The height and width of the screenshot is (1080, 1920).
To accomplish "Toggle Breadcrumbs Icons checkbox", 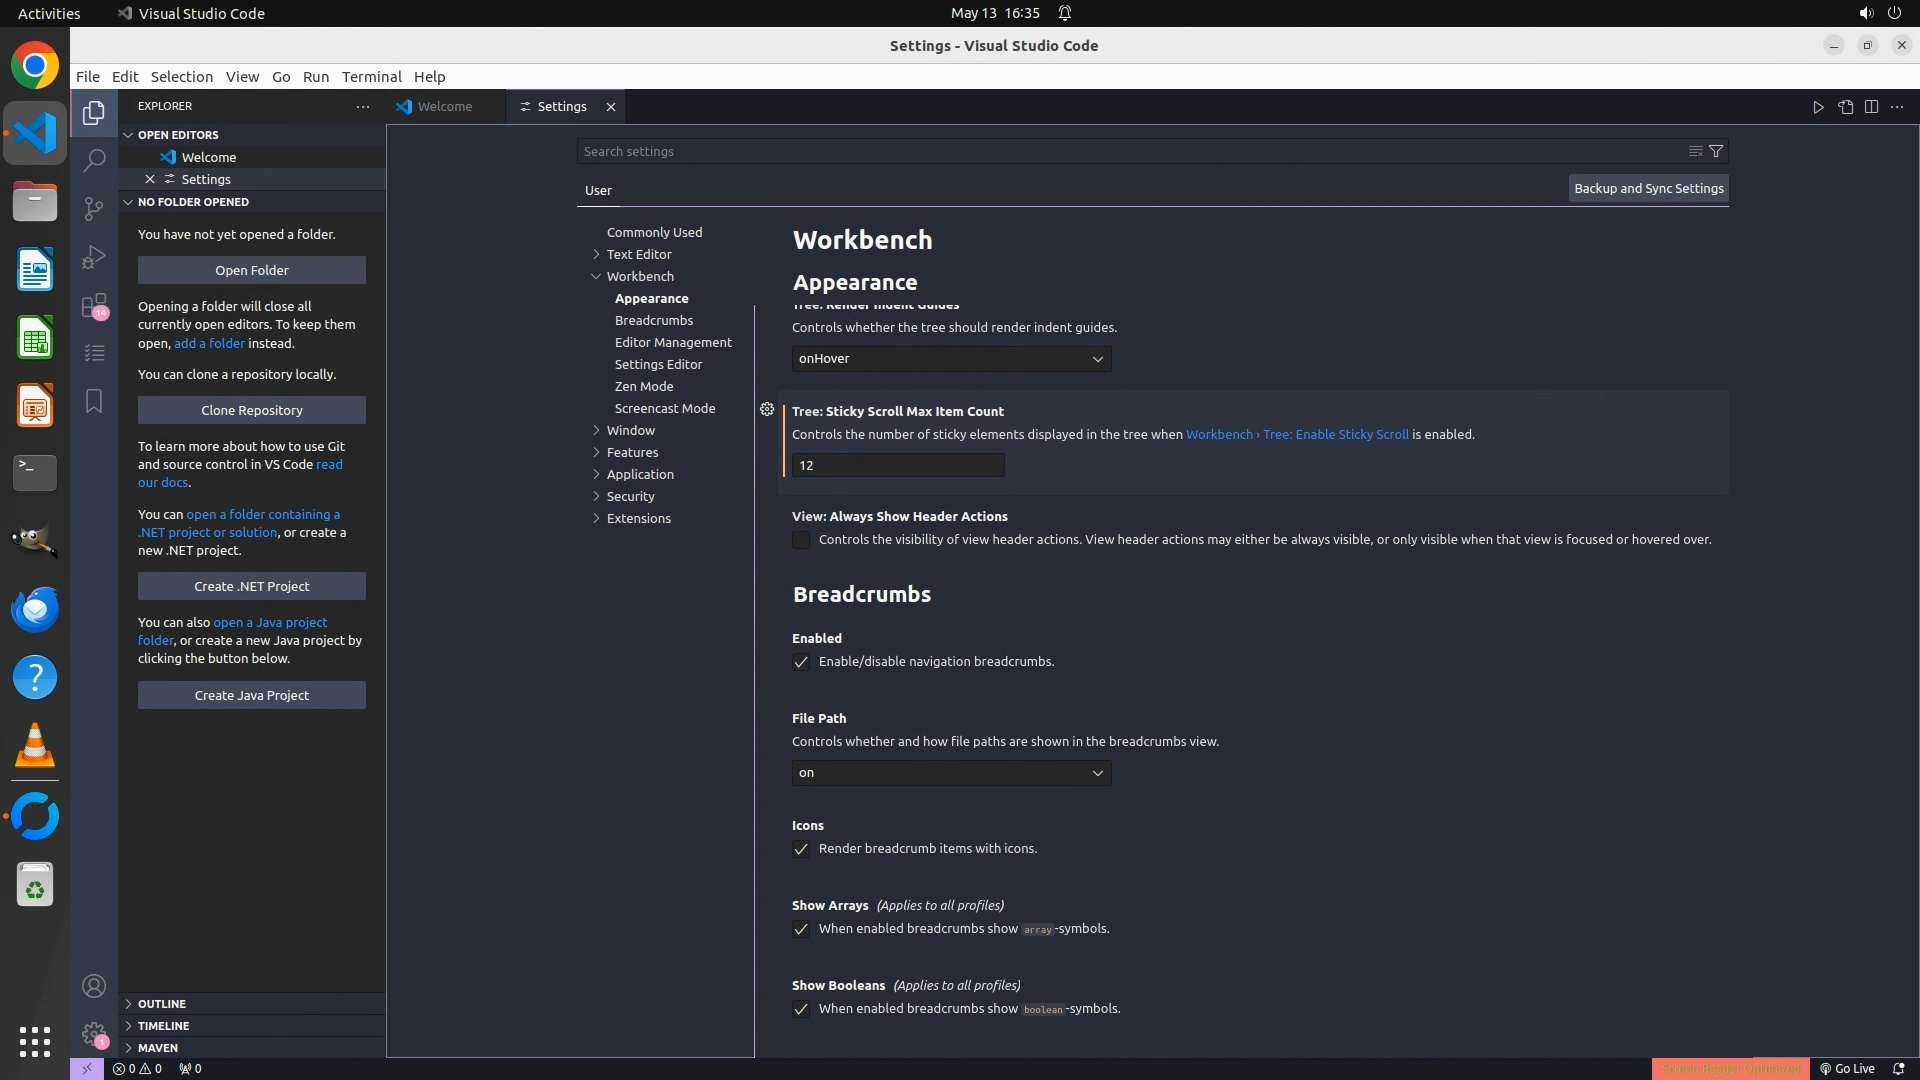I will (x=801, y=849).
